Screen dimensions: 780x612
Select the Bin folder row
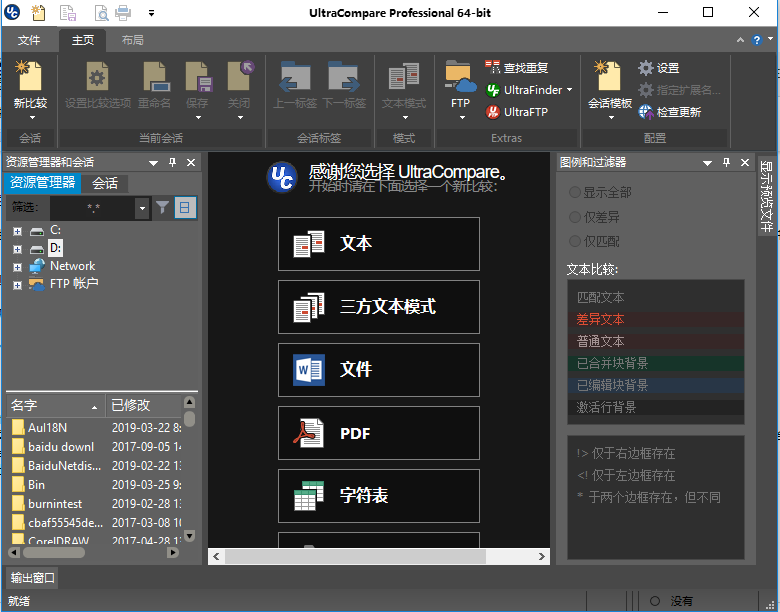(x=95, y=485)
